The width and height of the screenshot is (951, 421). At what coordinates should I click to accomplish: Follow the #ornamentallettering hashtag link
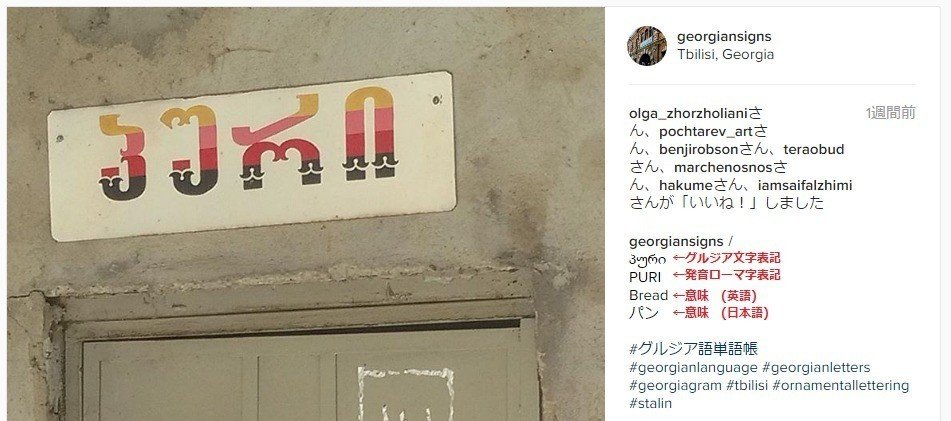tap(841, 386)
